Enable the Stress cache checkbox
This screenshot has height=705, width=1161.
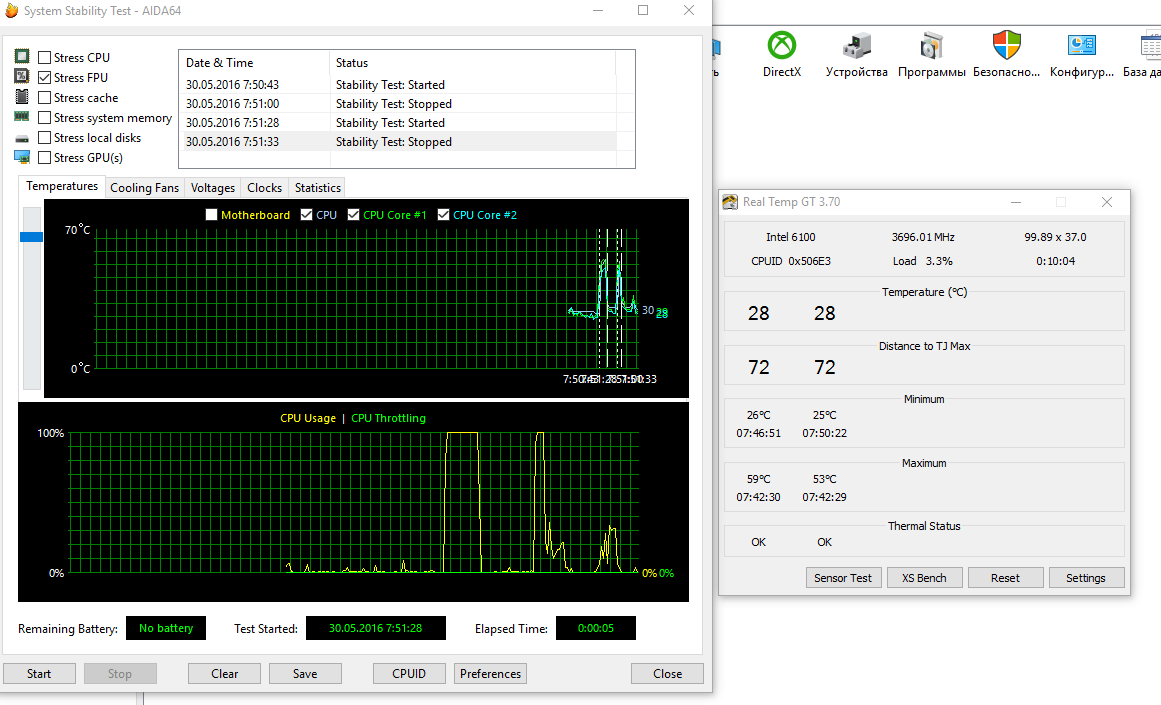44,97
